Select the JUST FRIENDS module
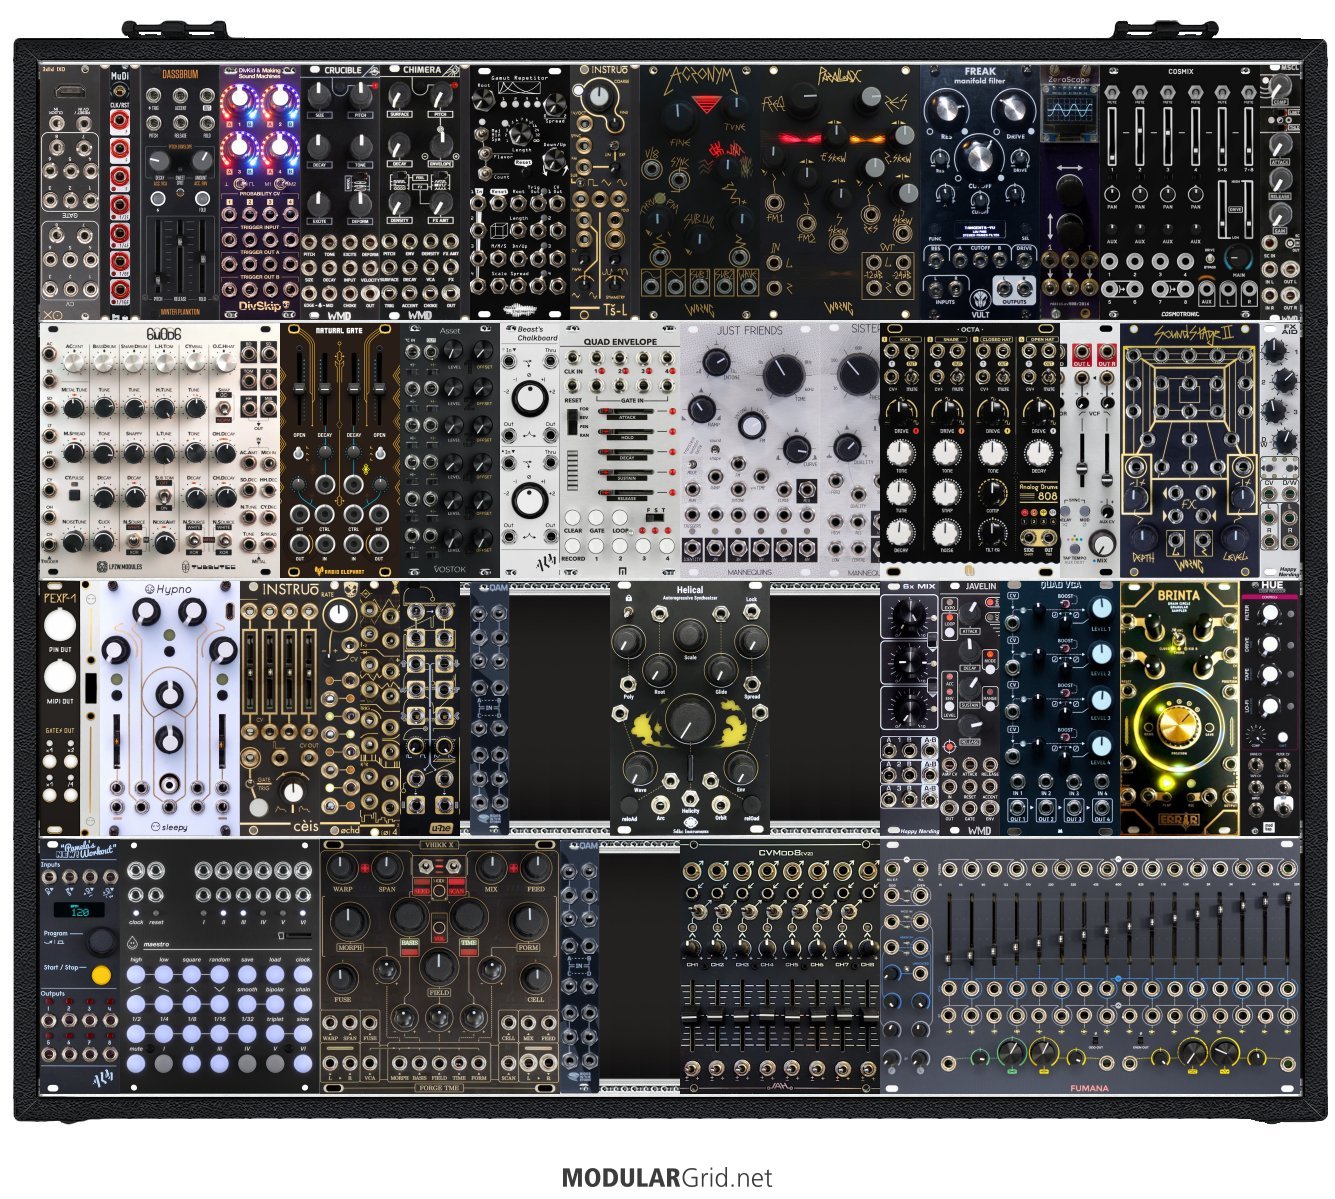The image size is (1335, 1199). (750, 450)
